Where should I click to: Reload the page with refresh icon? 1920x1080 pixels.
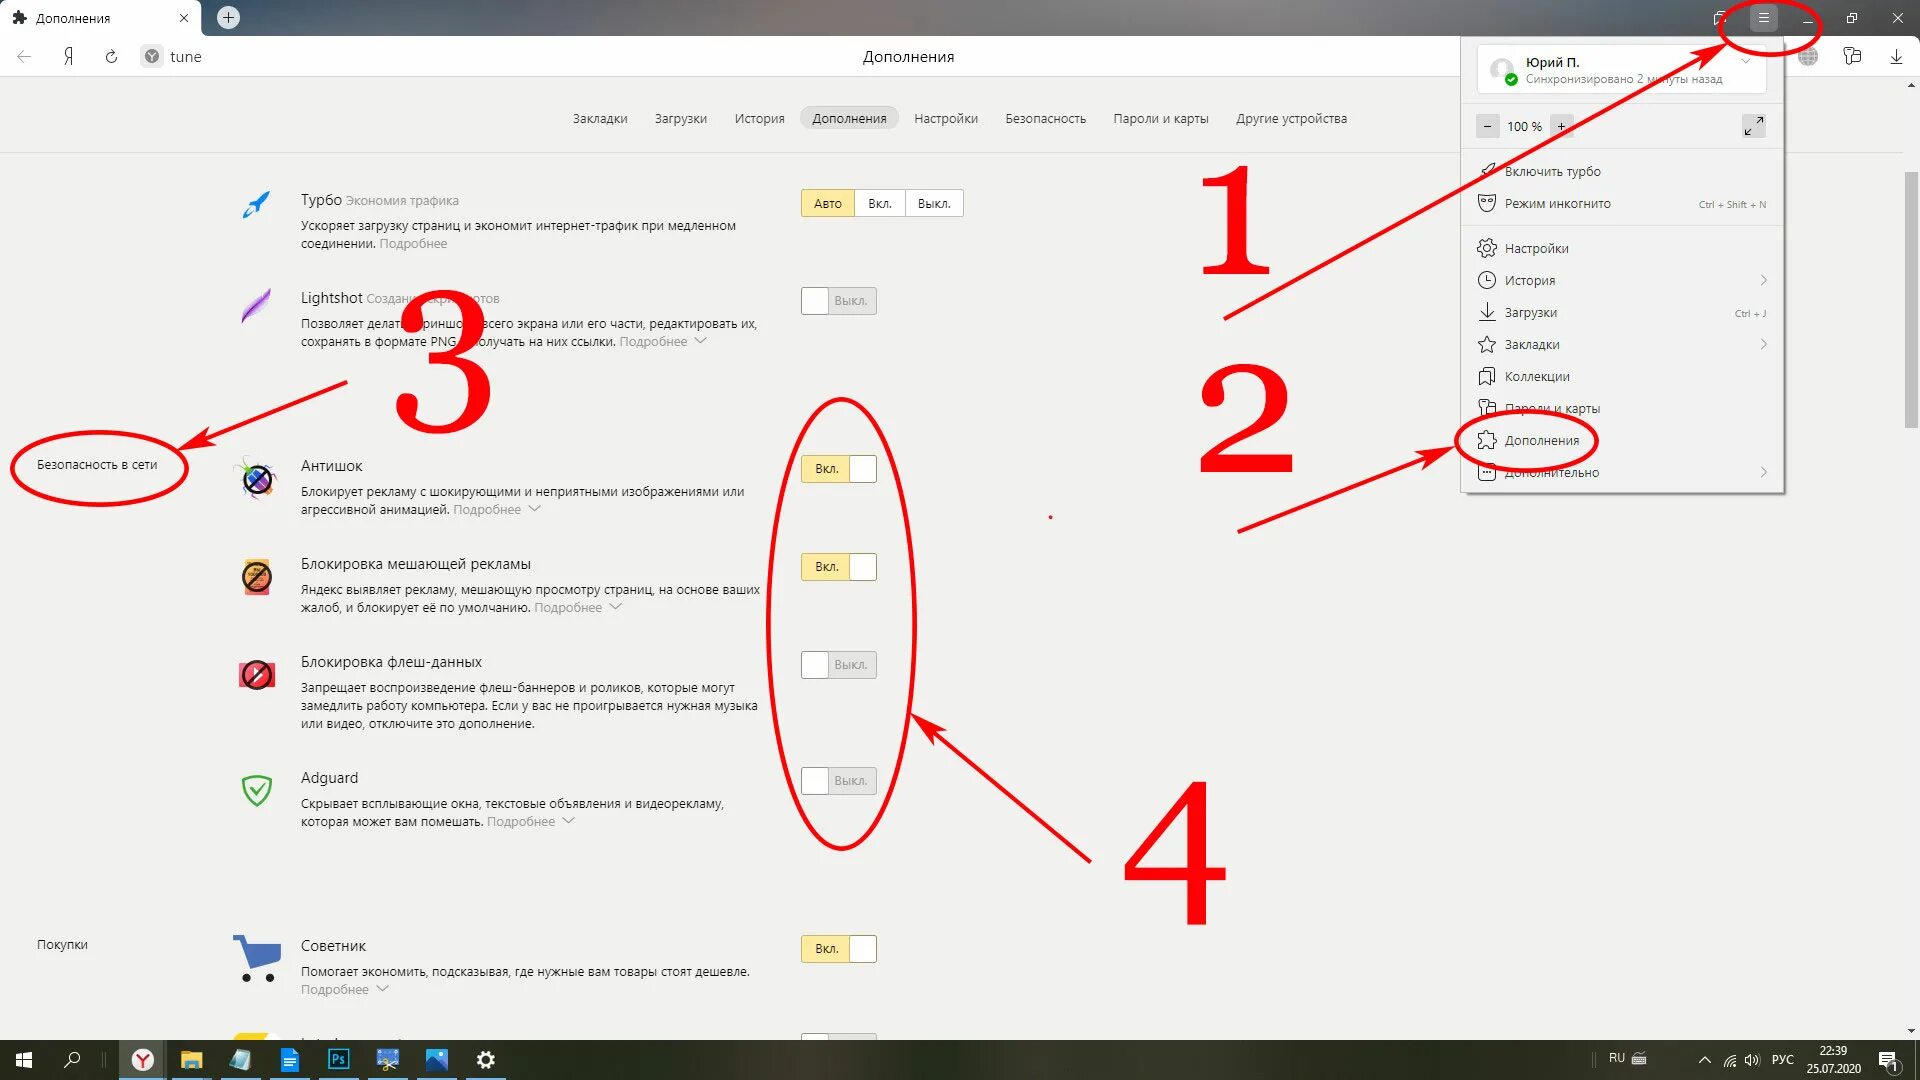tap(111, 57)
